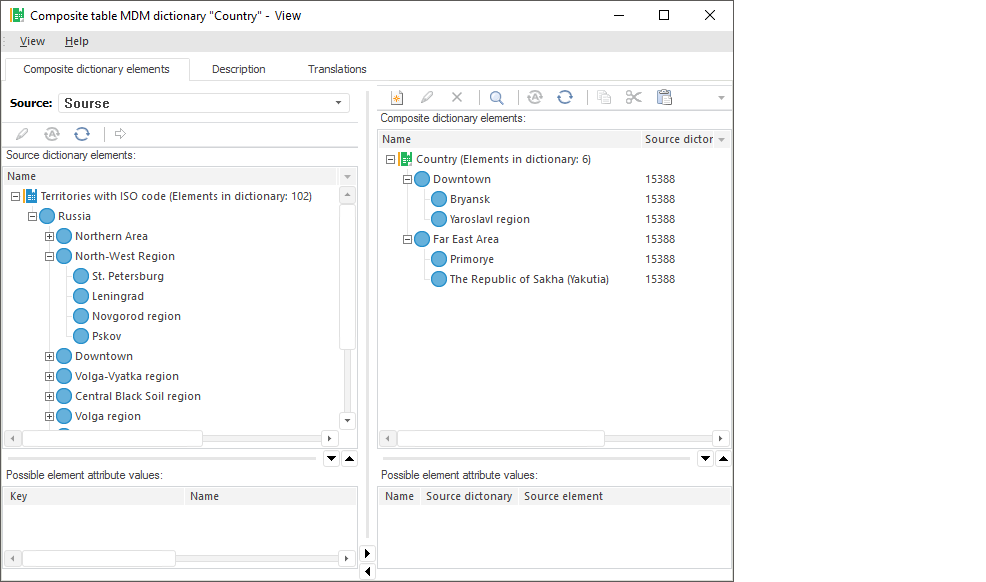986x582 pixels.
Task: Expand the Volga region node
Action: 50,417
